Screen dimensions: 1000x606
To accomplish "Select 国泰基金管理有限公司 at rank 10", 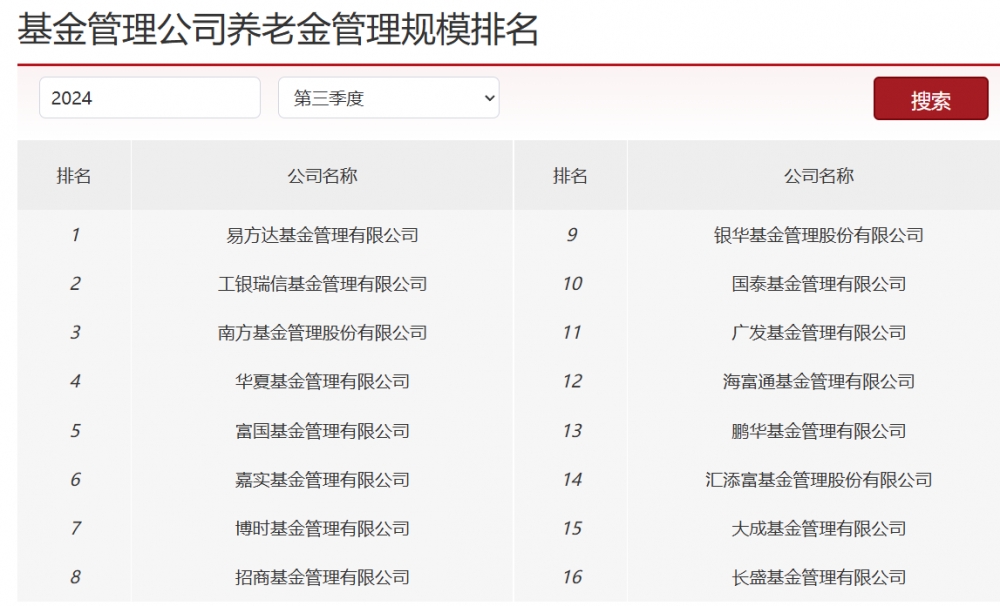I will tap(818, 284).
